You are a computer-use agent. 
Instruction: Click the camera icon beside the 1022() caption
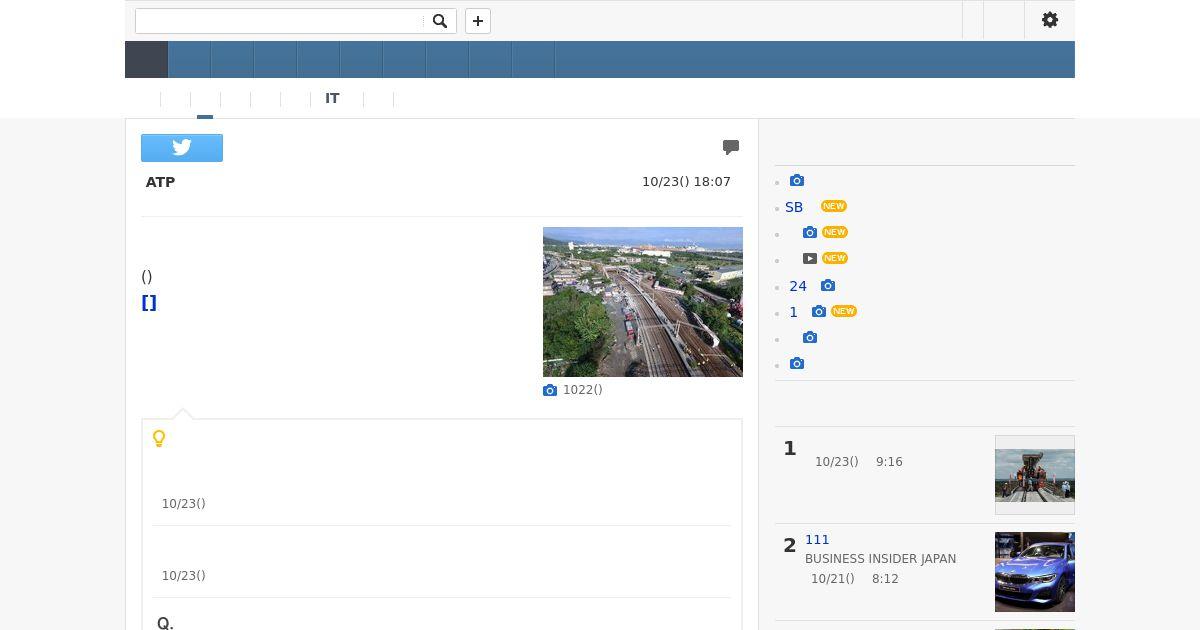click(550, 390)
